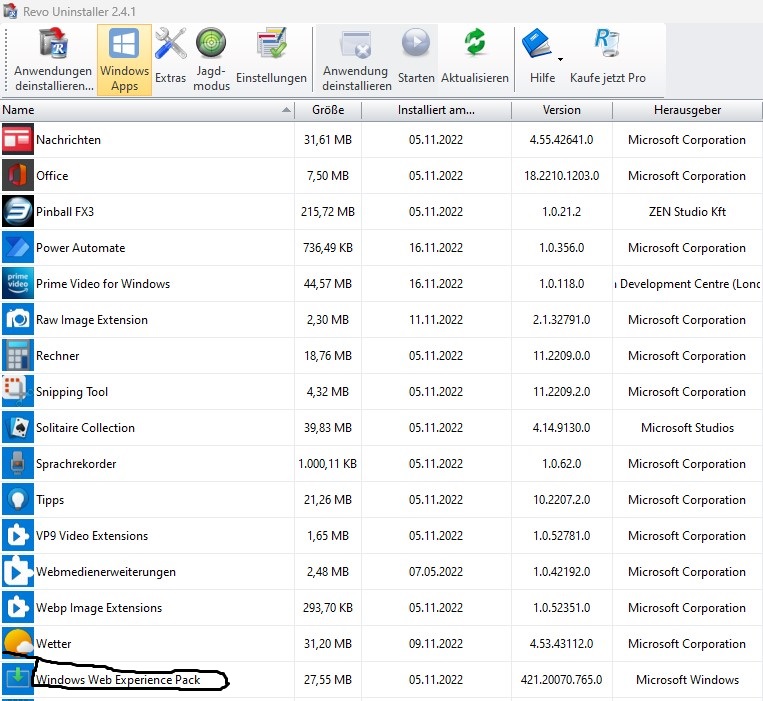This screenshot has height=701, width=763.
Task: Select the VP9 Video Extensions entry
Action: pyautogui.click(x=91, y=536)
